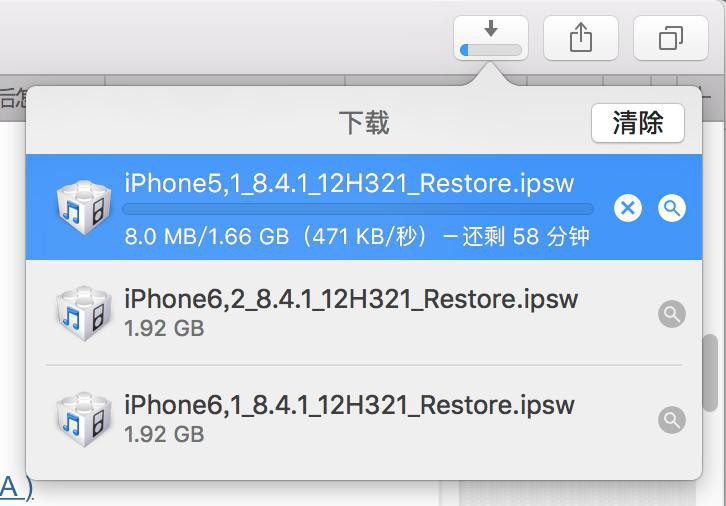Click the iPhone6,1 ipsw file icon
Image resolution: width=726 pixels, height=506 pixels.
pos(84,420)
